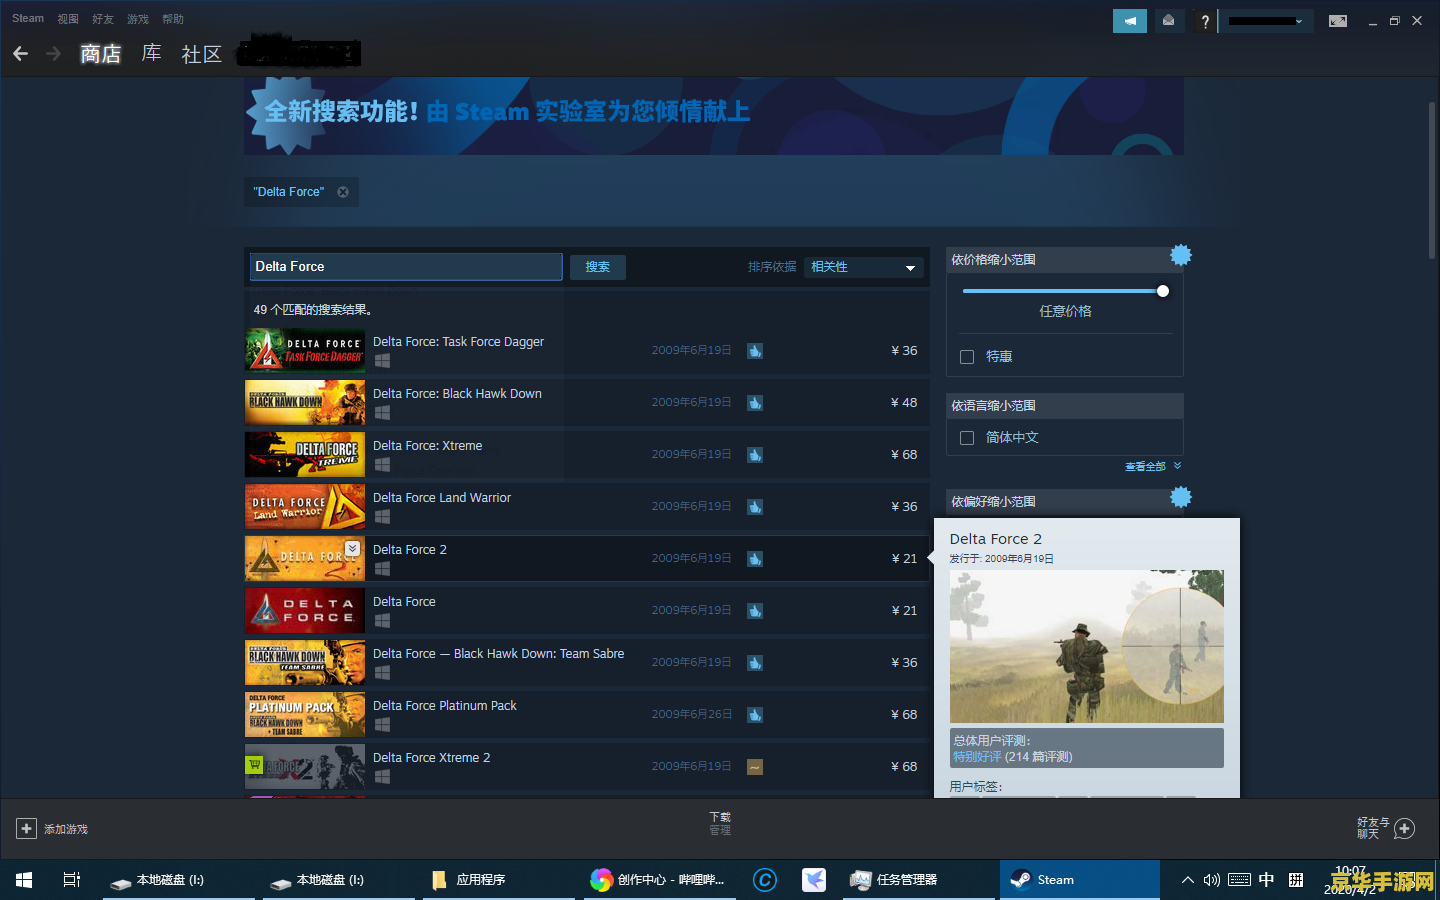This screenshot has height=900, width=1440.
Task: Click Delta Force Platinum Pack title
Action: (x=445, y=706)
